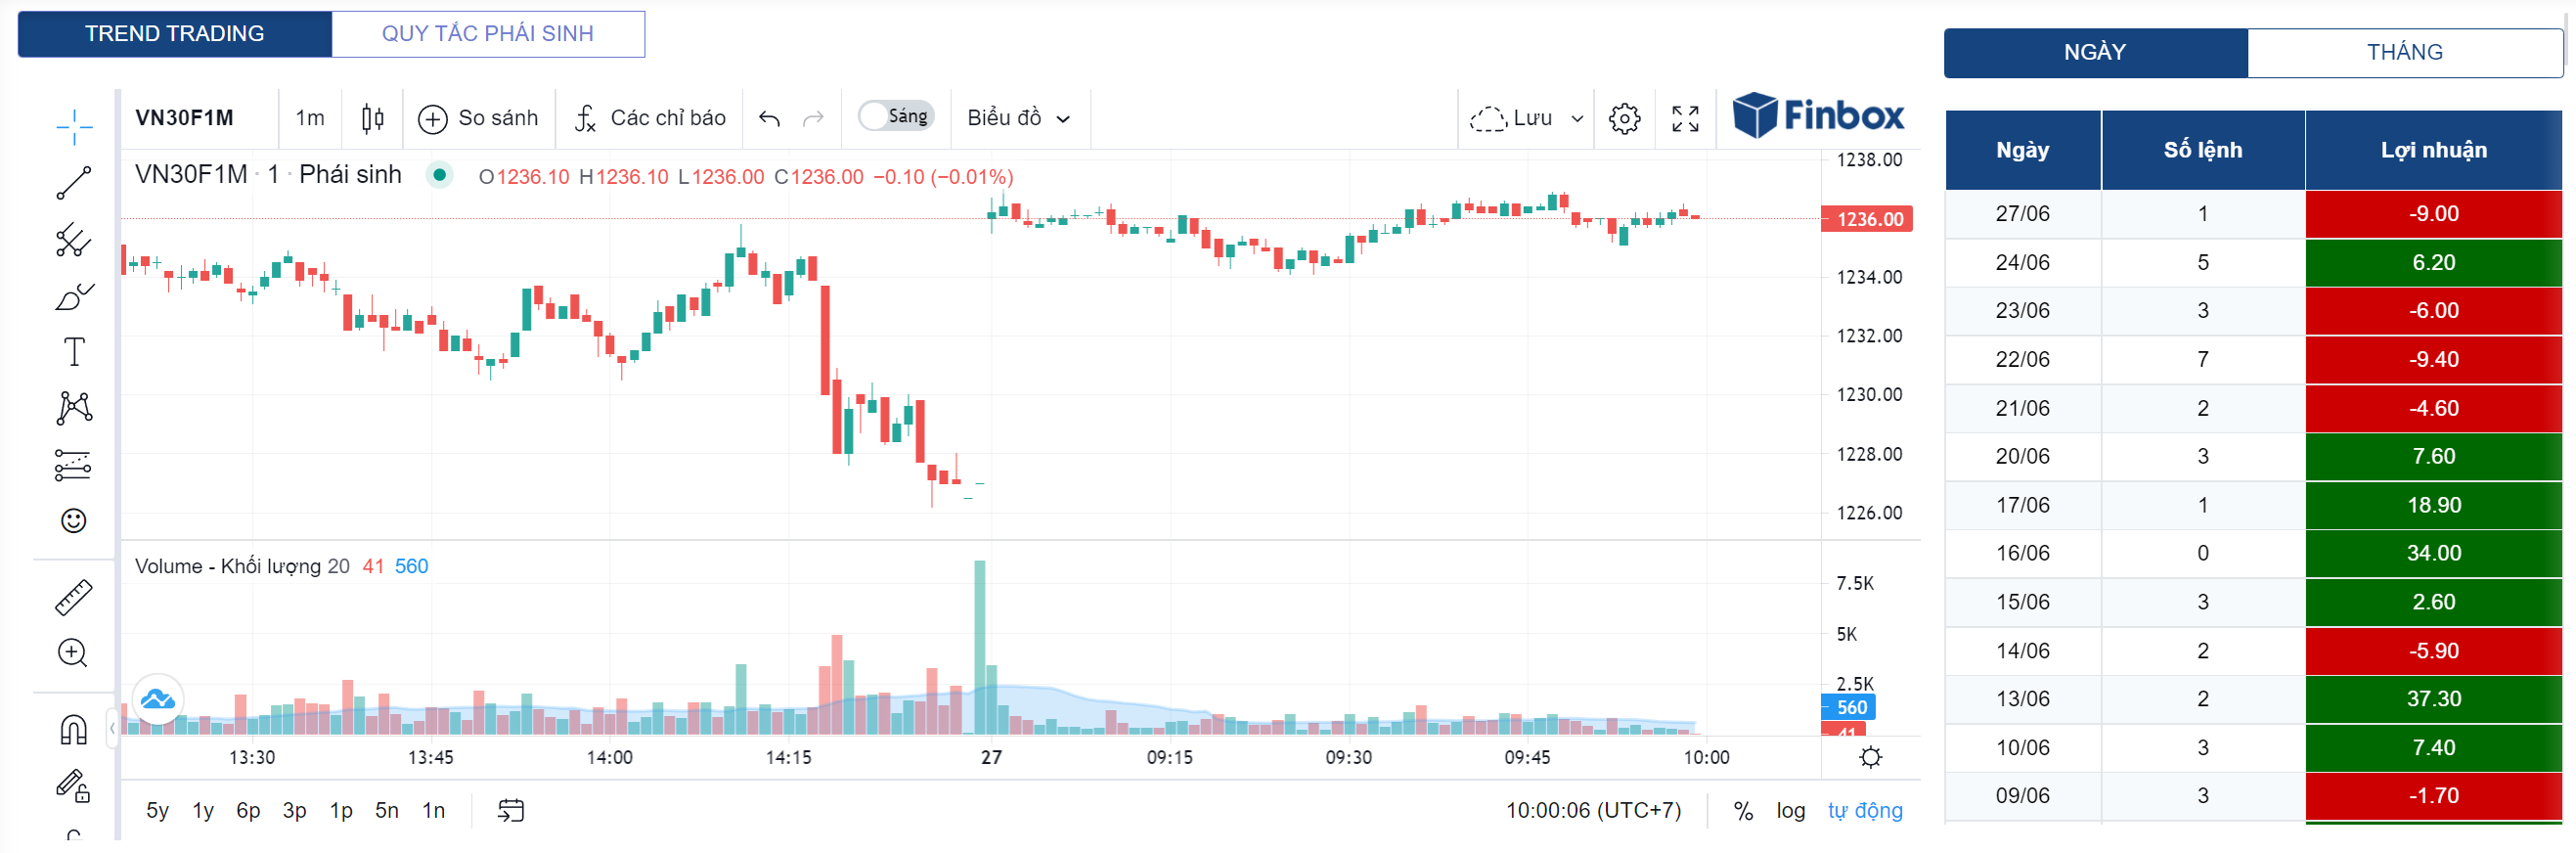Image resolution: width=2576 pixels, height=853 pixels.
Task: Click the So sánh compare button
Action: [x=478, y=118]
